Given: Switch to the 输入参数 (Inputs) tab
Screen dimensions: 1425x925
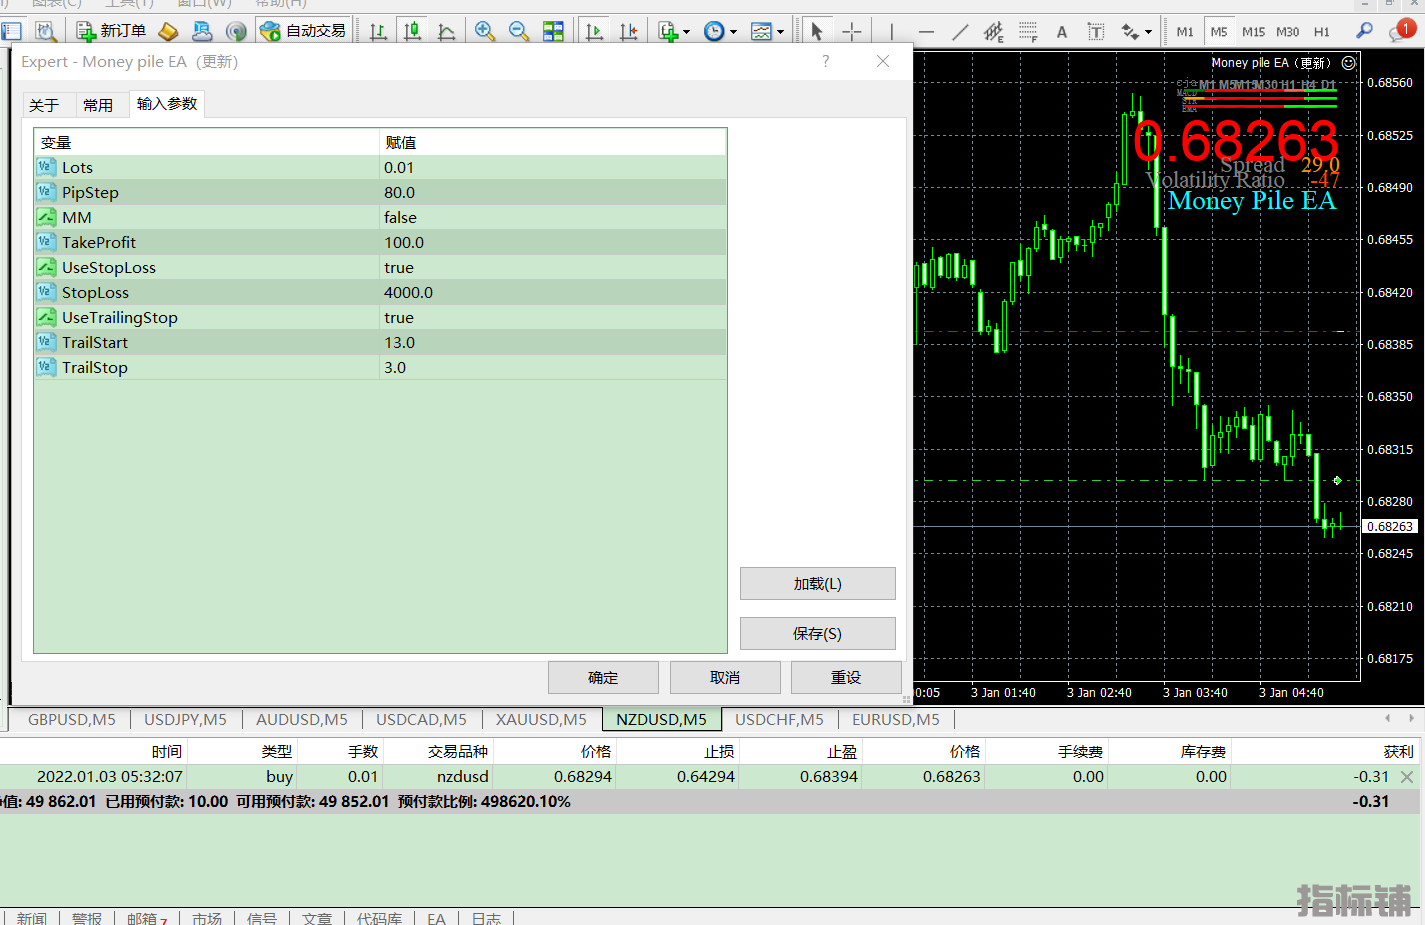Looking at the screenshot, I should tap(167, 103).
